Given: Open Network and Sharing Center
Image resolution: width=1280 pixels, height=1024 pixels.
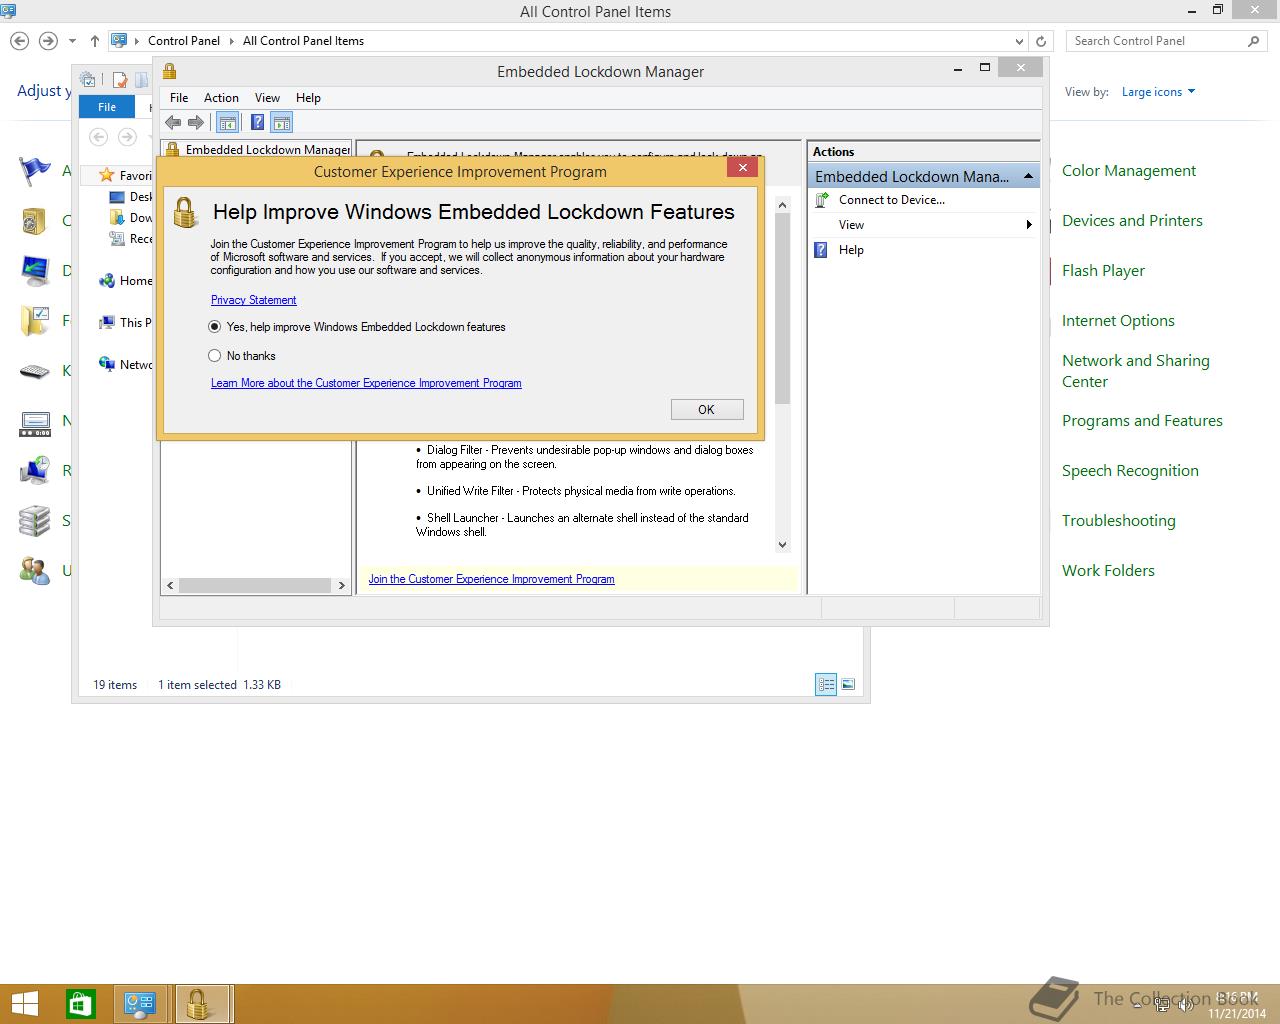Looking at the screenshot, I should pyautogui.click(x=1135, y=371).
